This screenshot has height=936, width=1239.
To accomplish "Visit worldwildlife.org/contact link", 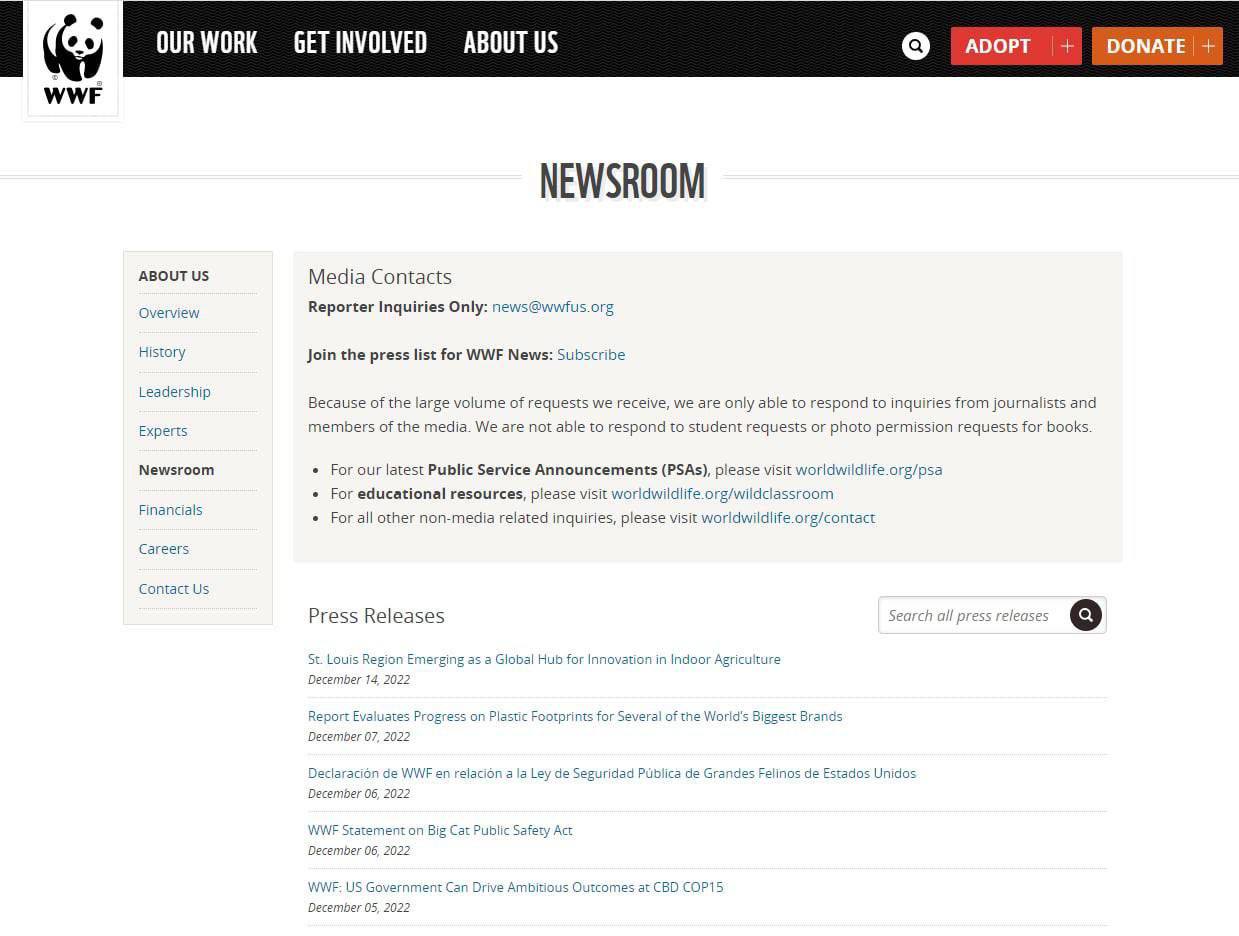I will click(x=788, y=518).
